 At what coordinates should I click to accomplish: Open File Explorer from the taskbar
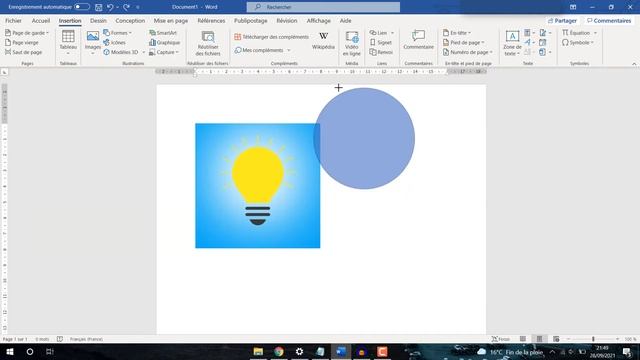click(x=258, y=351)
